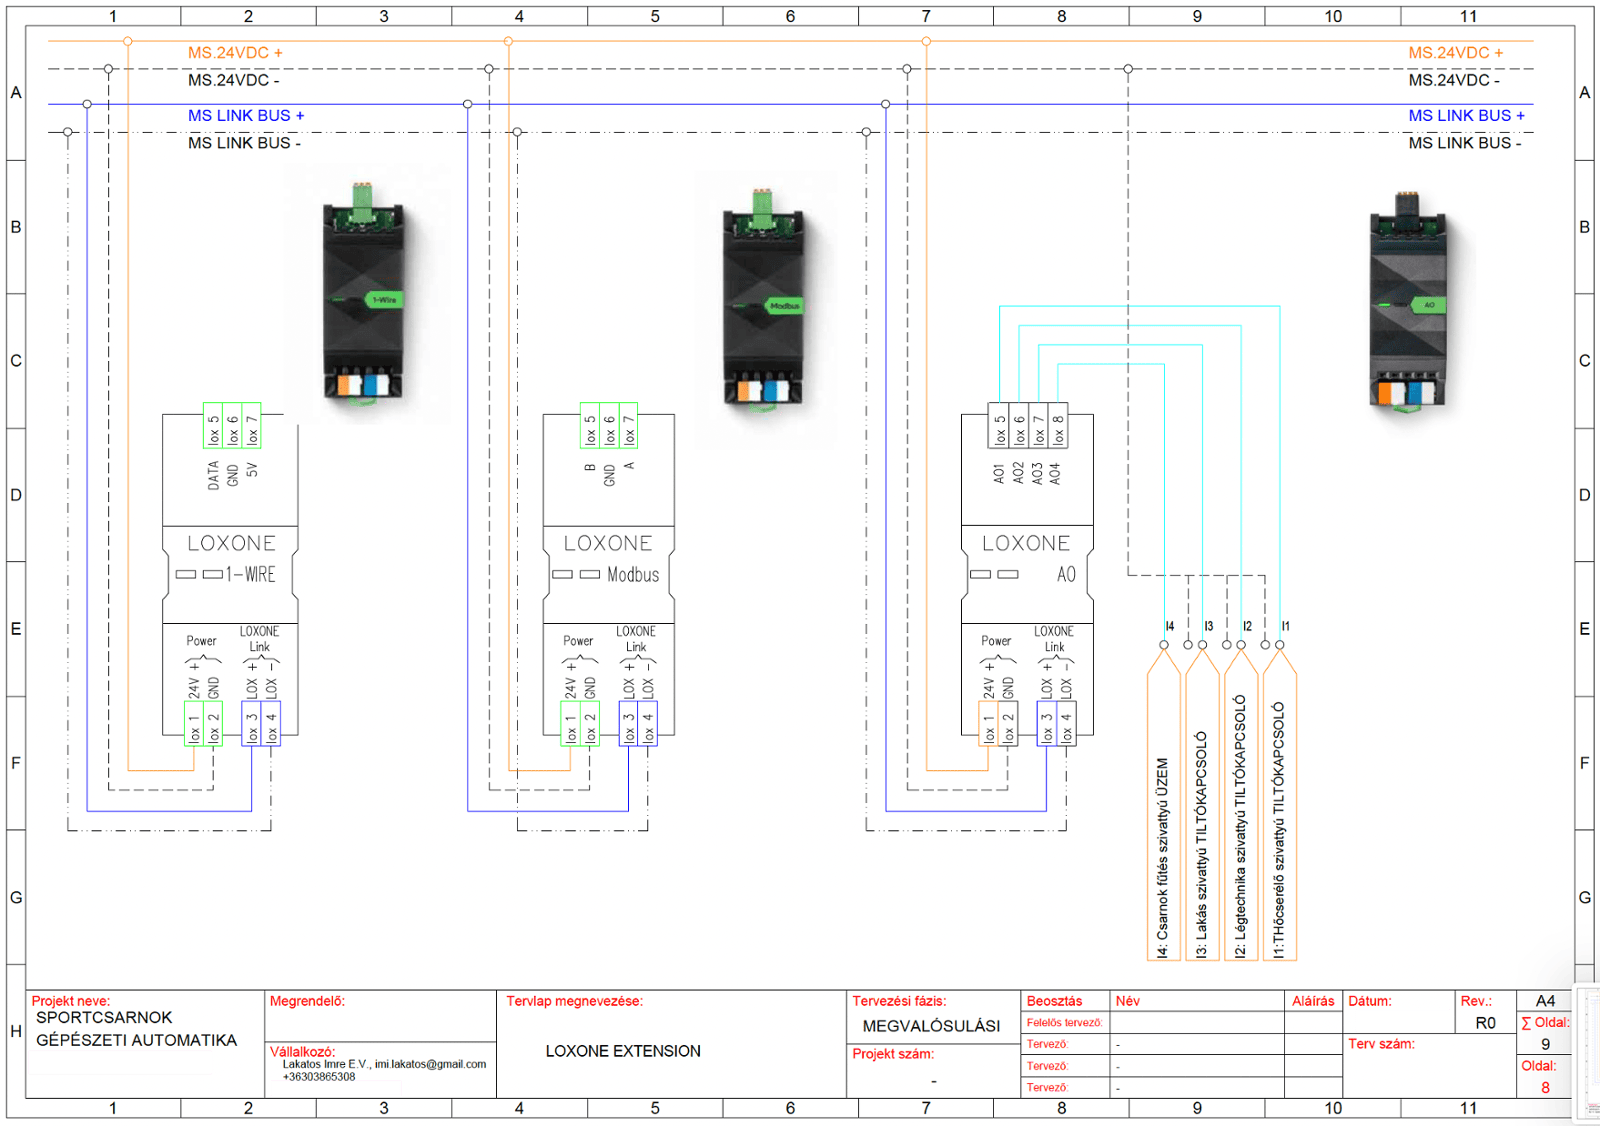Select orange lox 1 power terminal on AO module
Screen dimensions: 1600x1126
[988, 724]
